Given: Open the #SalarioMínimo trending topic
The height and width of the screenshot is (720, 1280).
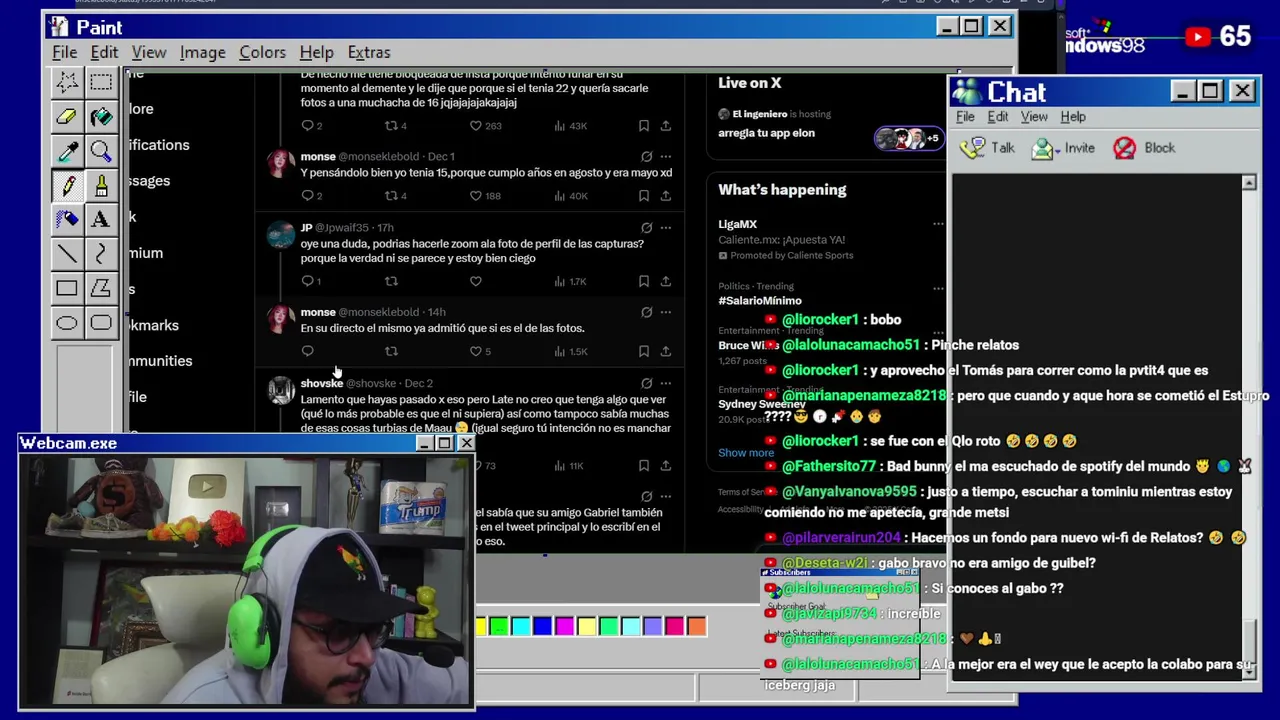Looking at the screenshot, I should 760,300.
